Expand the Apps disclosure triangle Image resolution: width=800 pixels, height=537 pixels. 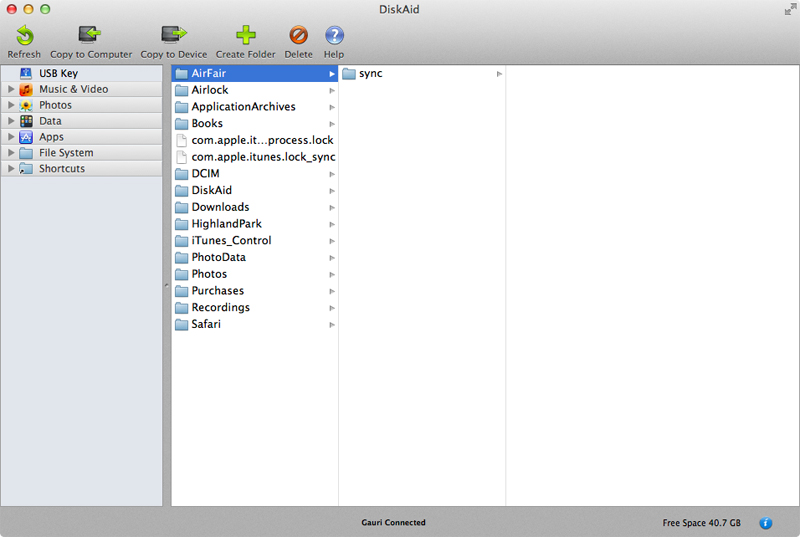pyautogui.click(x=11, y=137)
